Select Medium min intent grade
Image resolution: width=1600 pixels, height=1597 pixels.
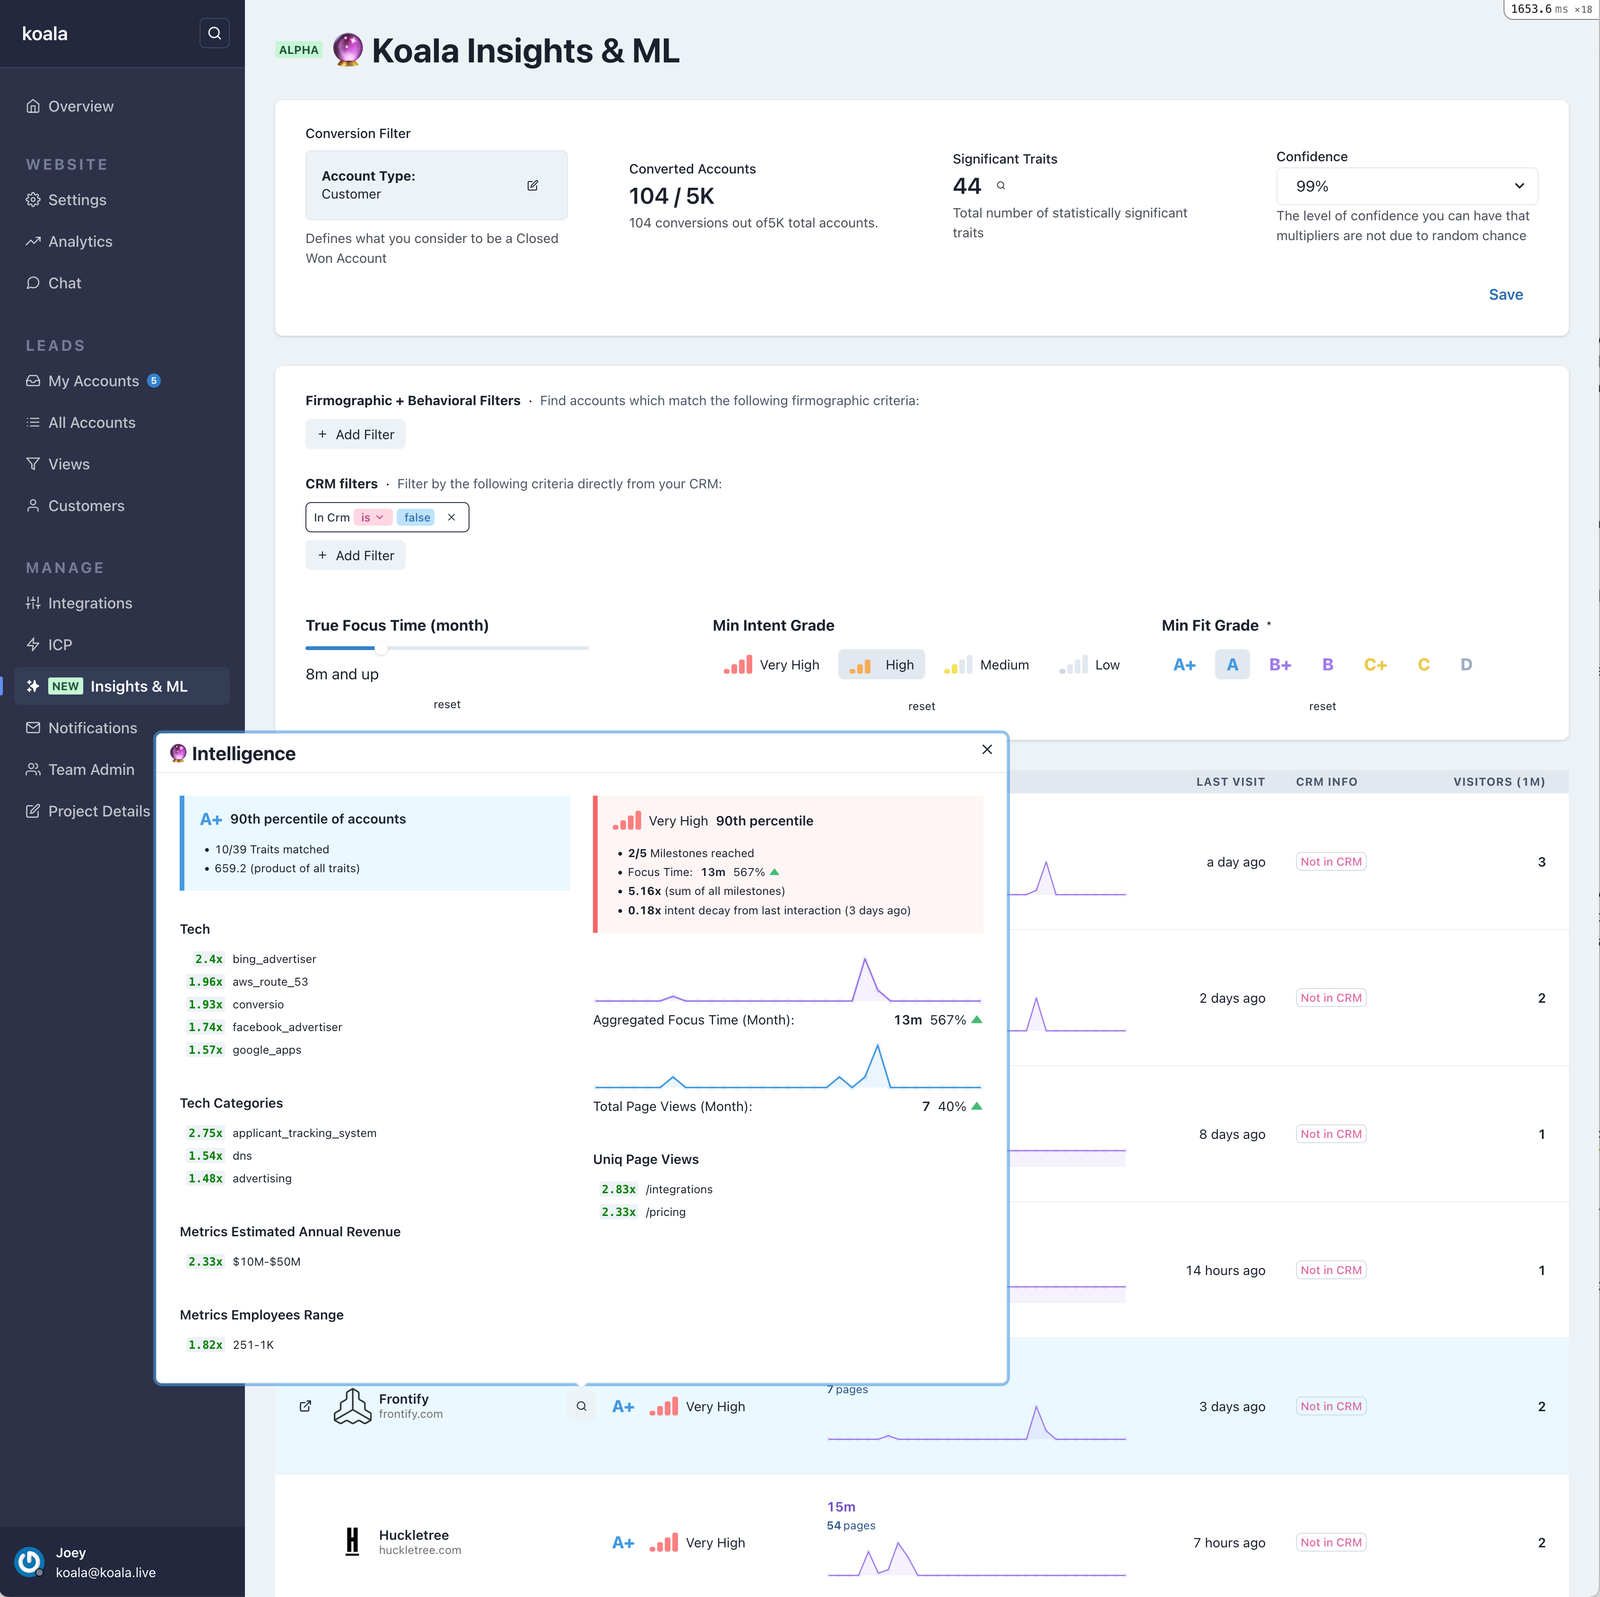[x=986, y=665]
